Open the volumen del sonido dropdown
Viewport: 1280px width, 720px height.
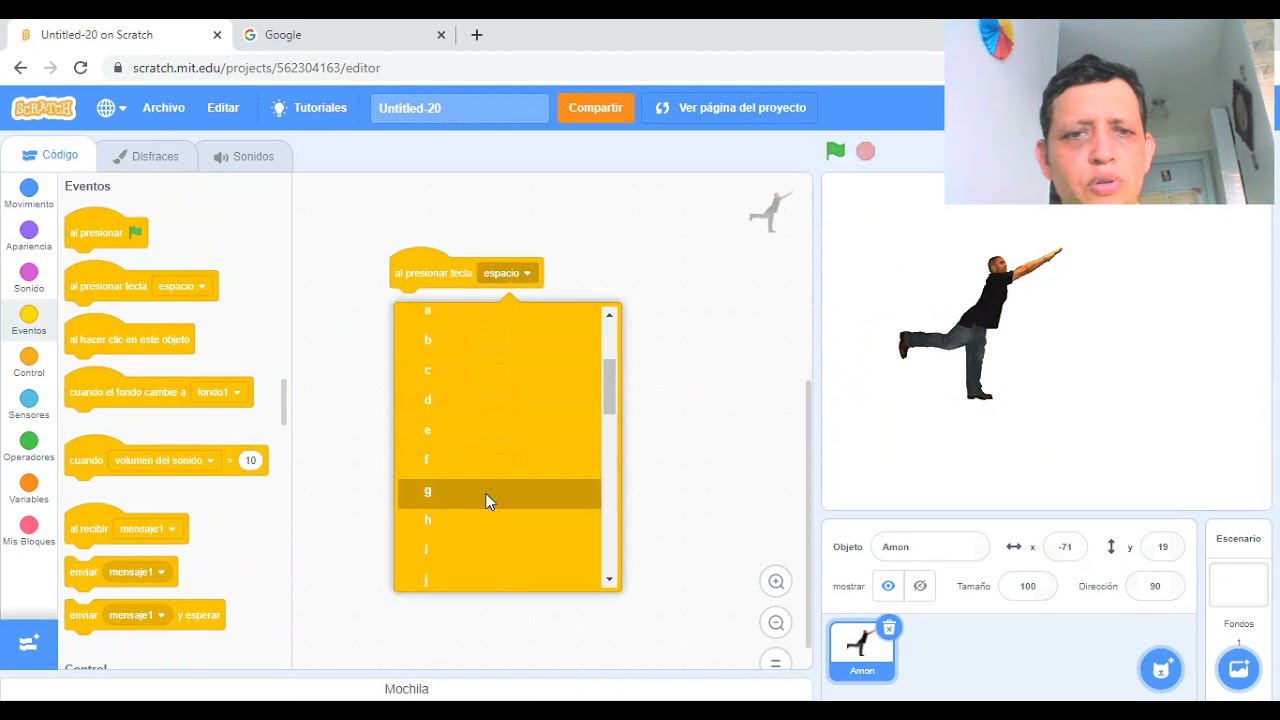[x=165, y=460]
